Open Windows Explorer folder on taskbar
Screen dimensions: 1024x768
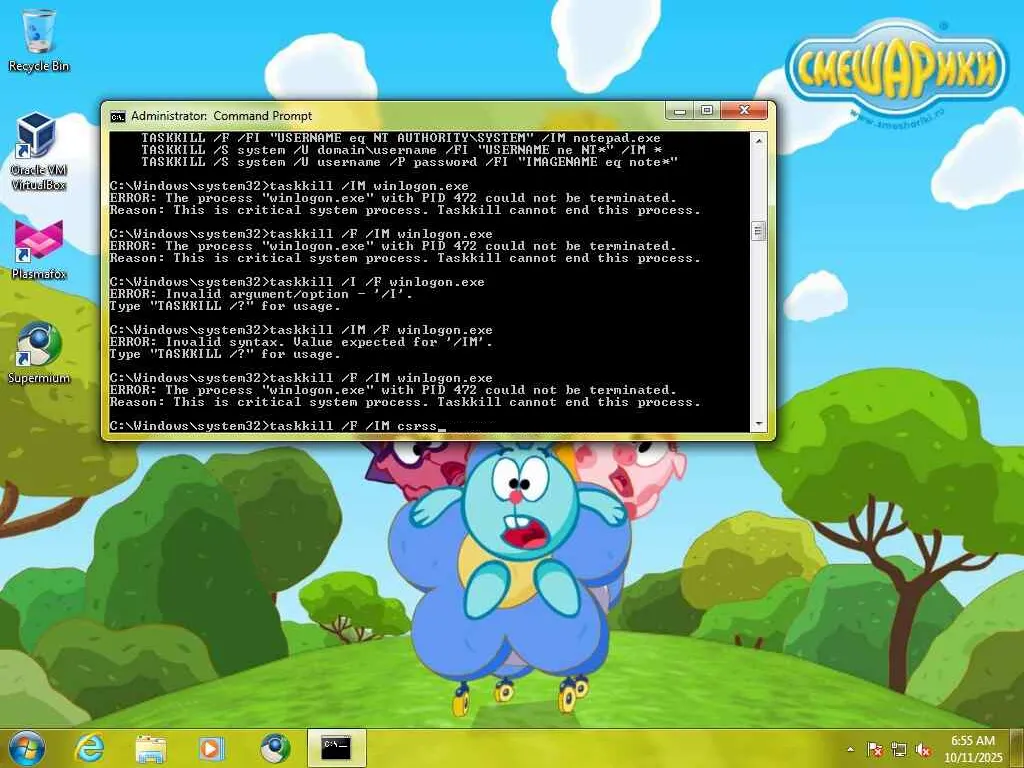point(150,748)
